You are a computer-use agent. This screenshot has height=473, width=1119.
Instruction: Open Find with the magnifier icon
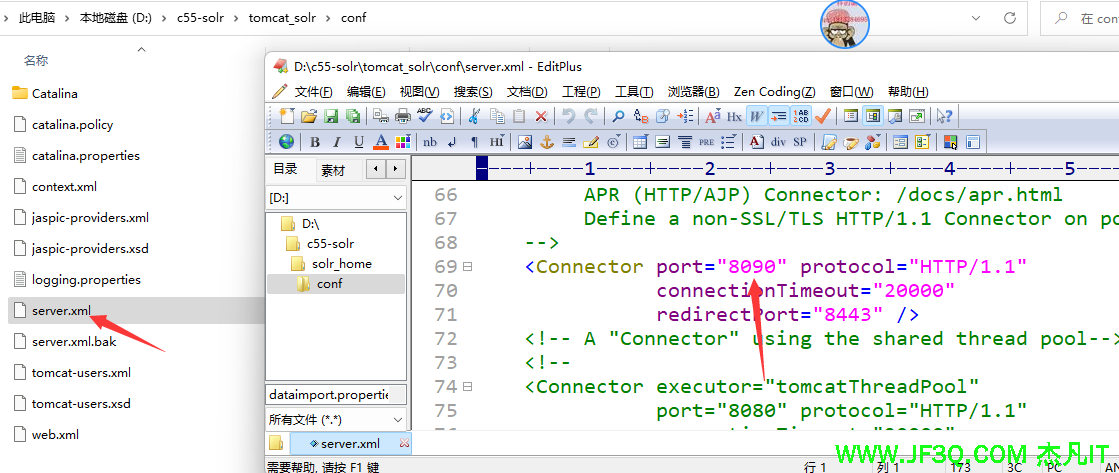pyautogui.click(x=619, y=116)
